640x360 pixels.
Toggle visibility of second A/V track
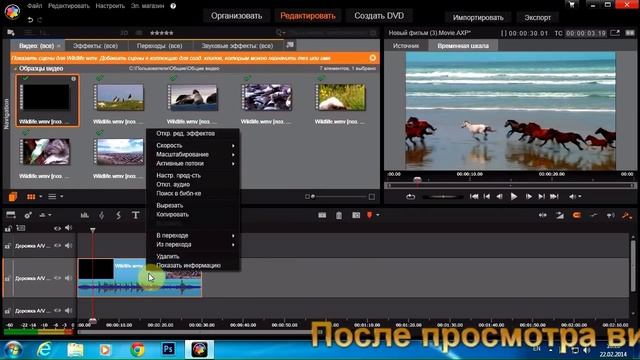tap(58, 278)
